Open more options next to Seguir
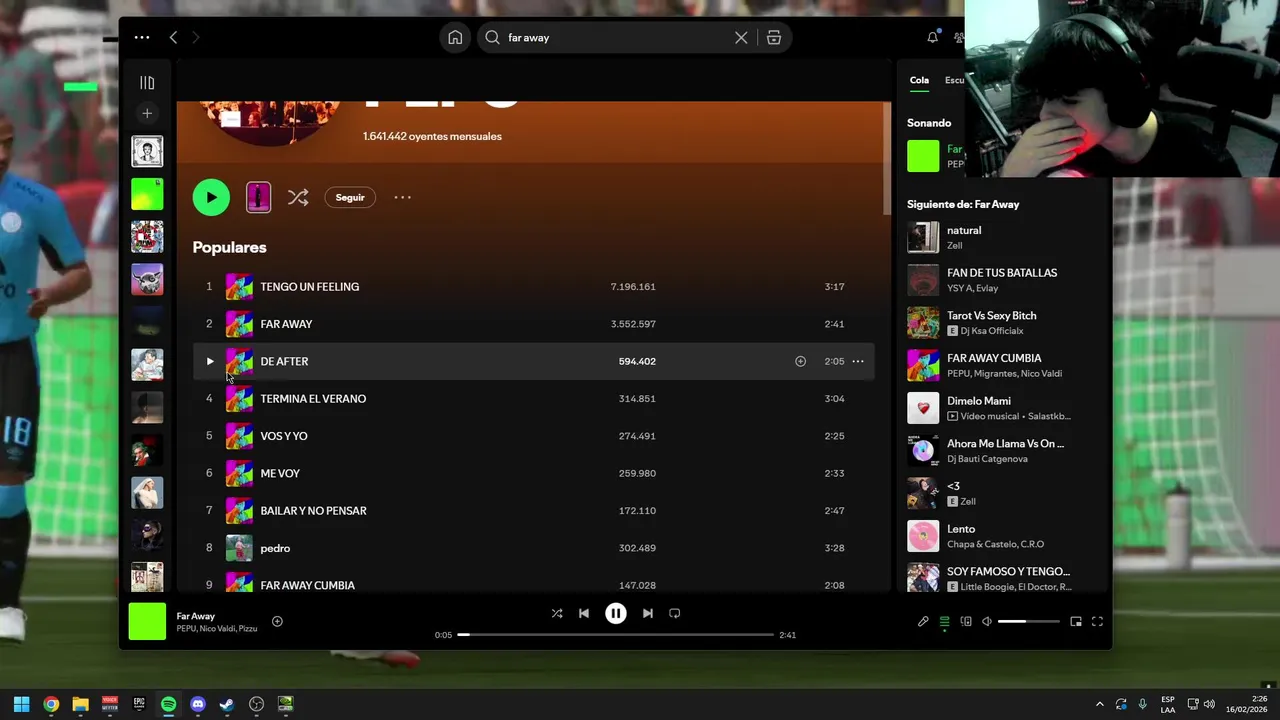Viewport: 1280px width, 720px height. click(x=402, y=197)
